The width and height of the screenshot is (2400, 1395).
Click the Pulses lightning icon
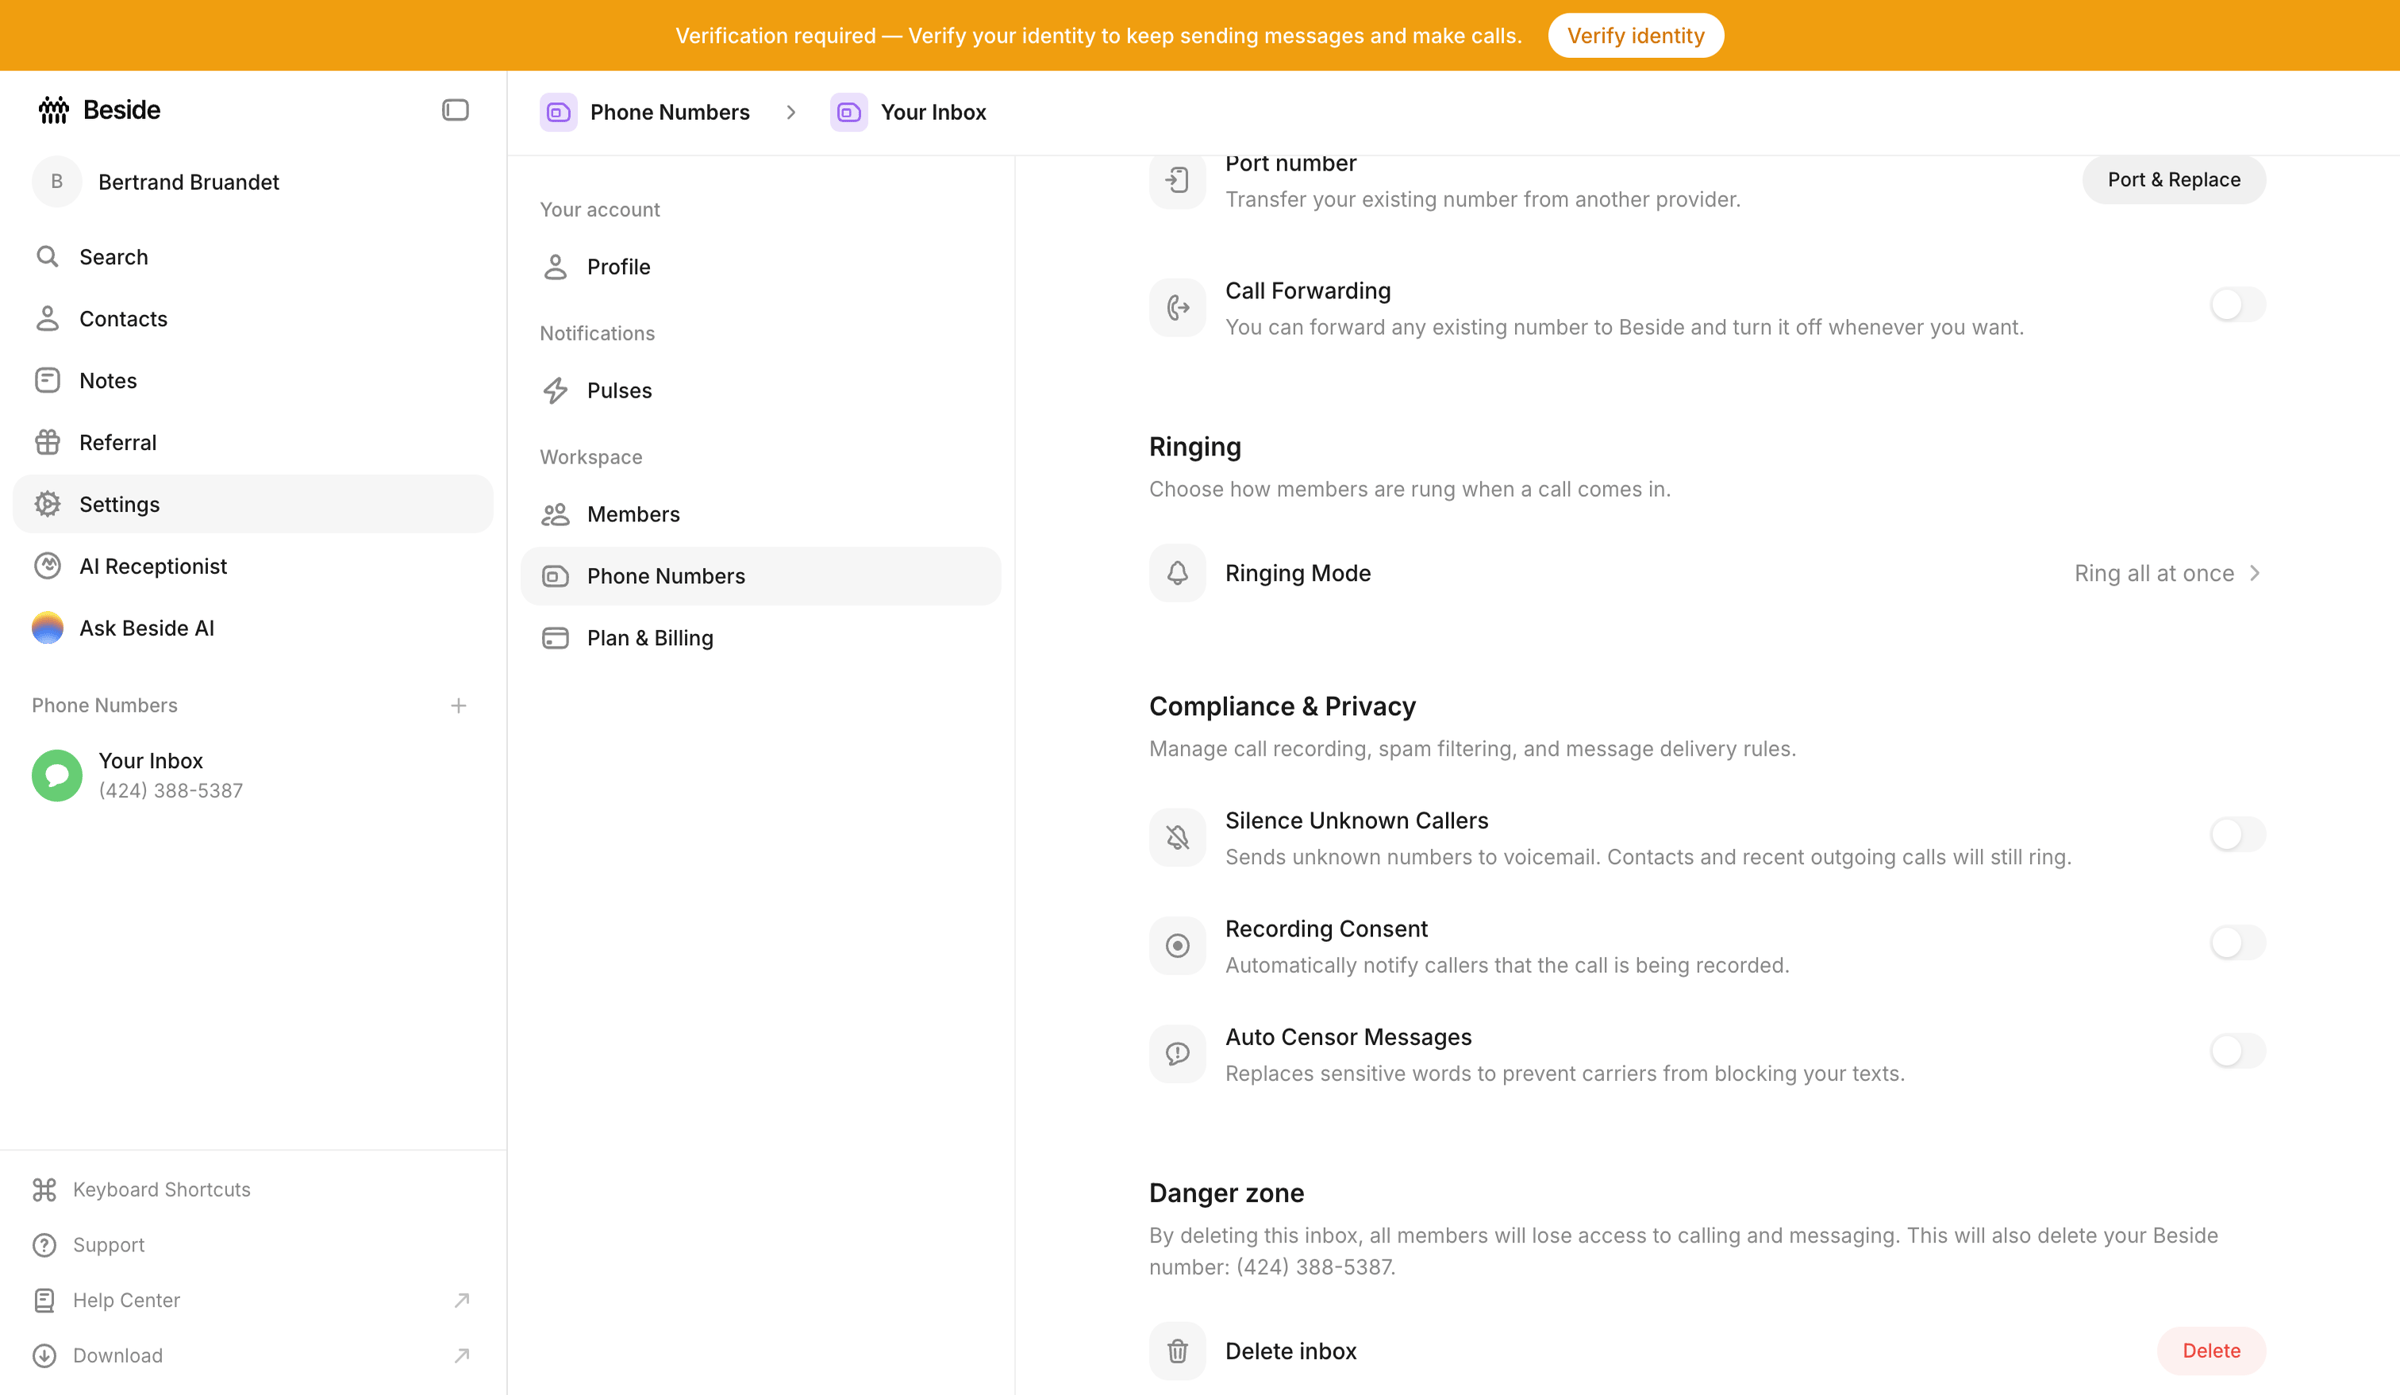(555, 391)
